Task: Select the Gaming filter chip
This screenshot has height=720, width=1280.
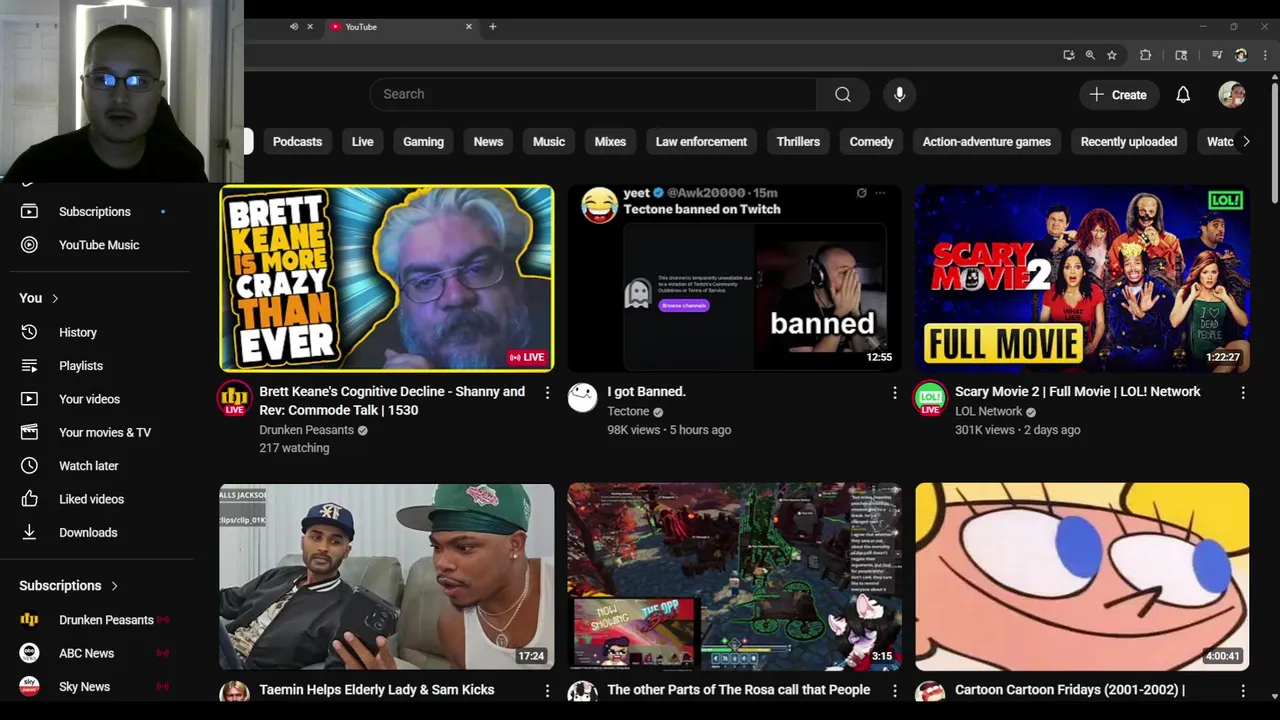Action: pos(423,141)
